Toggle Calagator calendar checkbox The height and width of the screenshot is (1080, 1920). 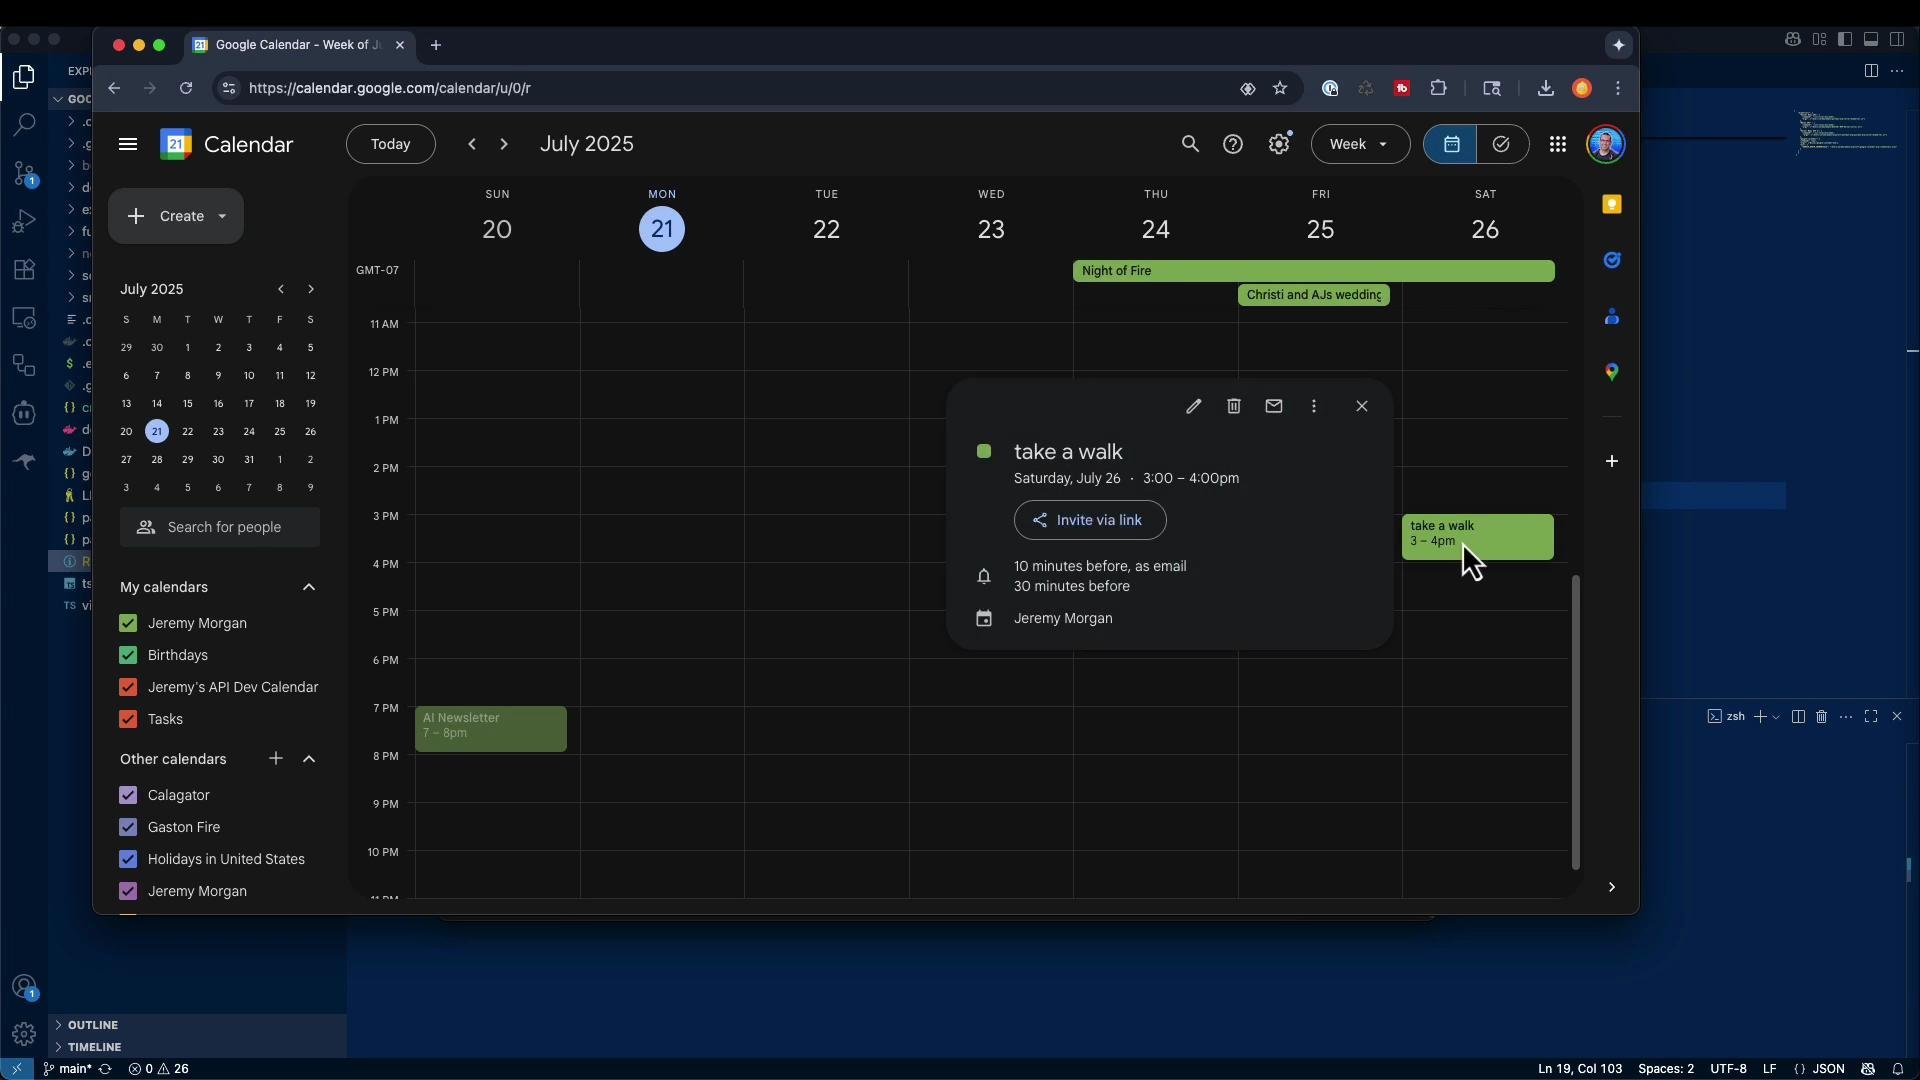click(128, 795)
